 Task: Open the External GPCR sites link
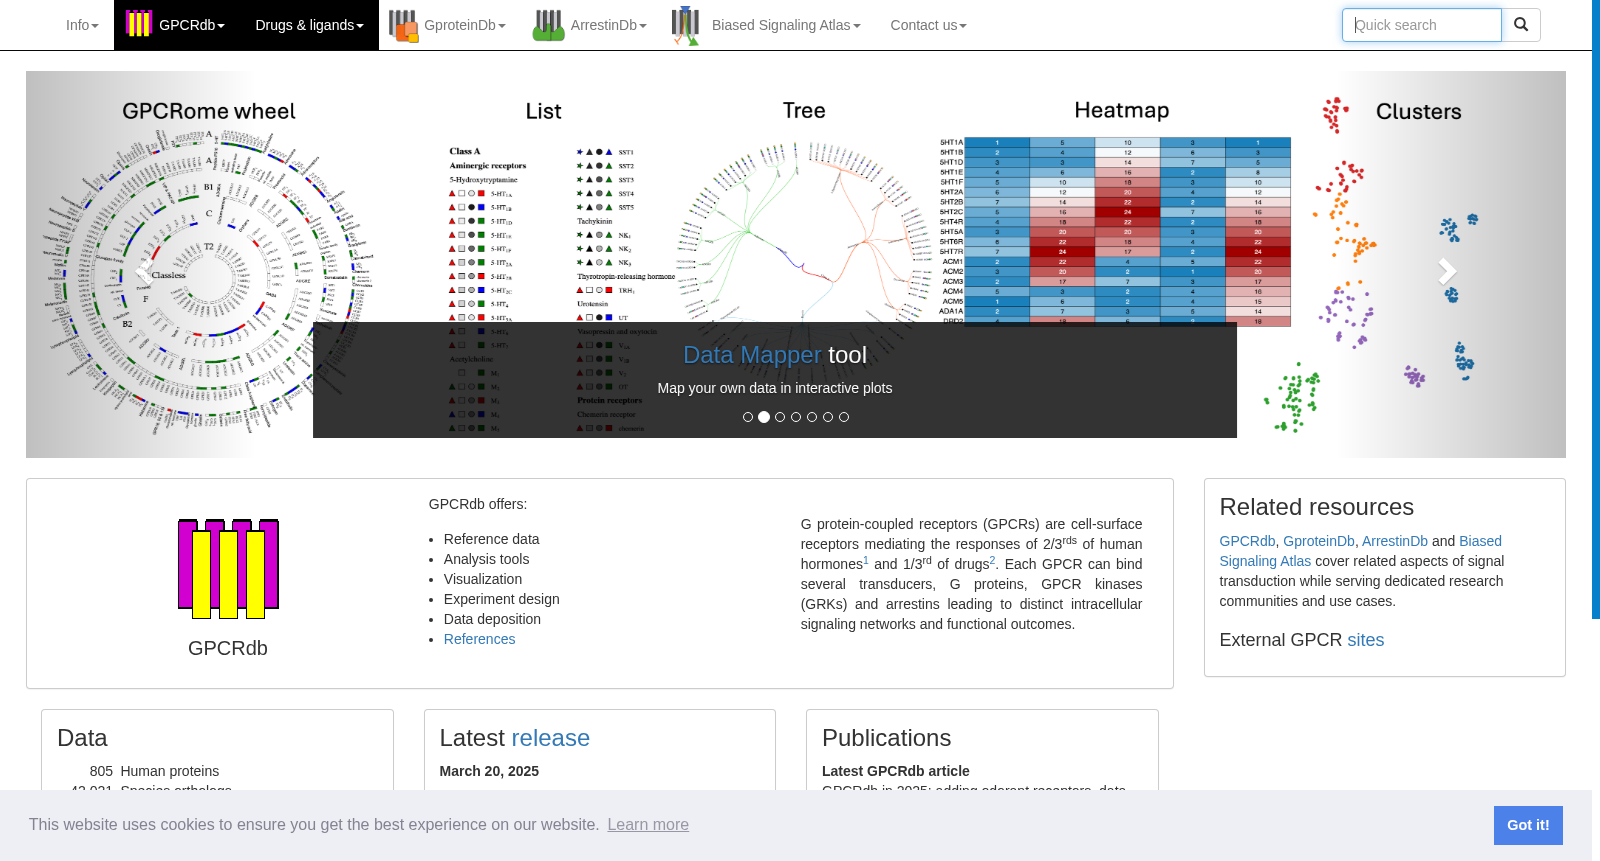[1365, 640]
